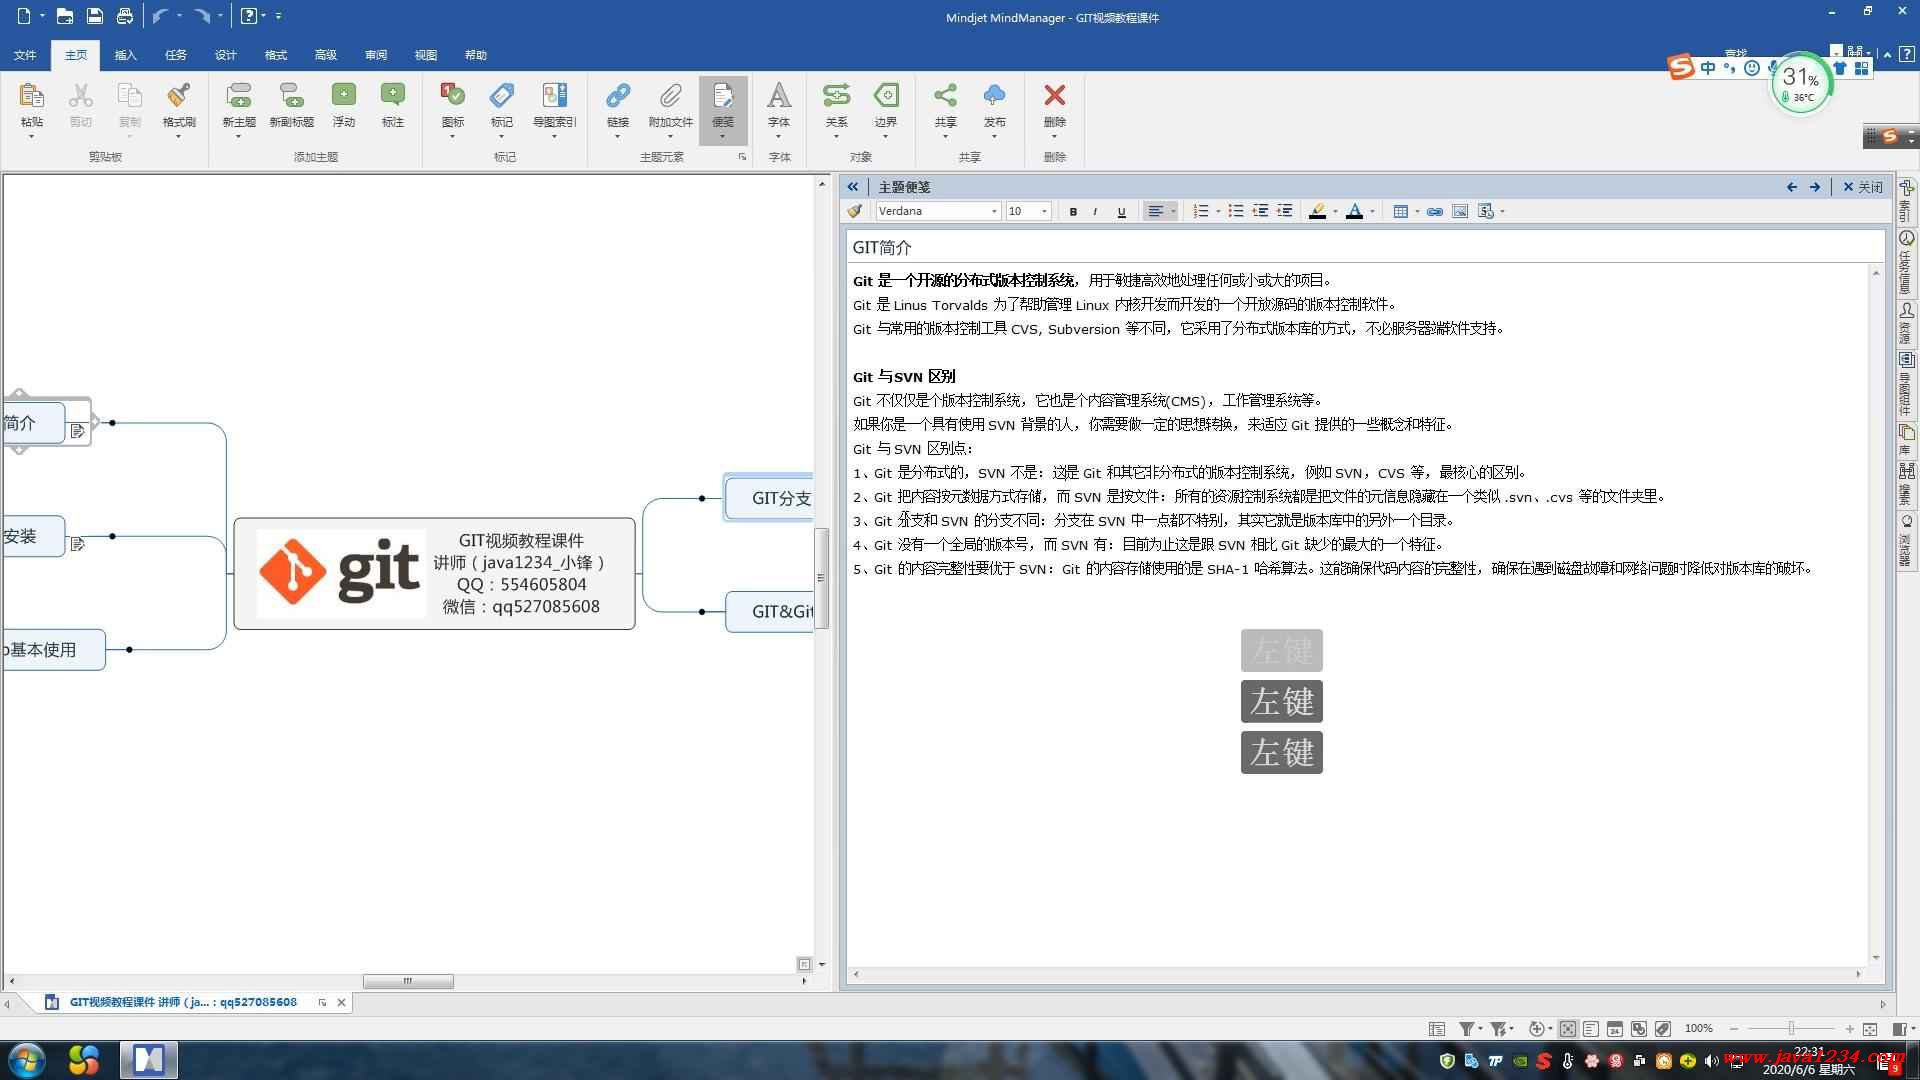Decrease indent in notes toolbar
Screen dimensions: 1920x1080
1261,211
